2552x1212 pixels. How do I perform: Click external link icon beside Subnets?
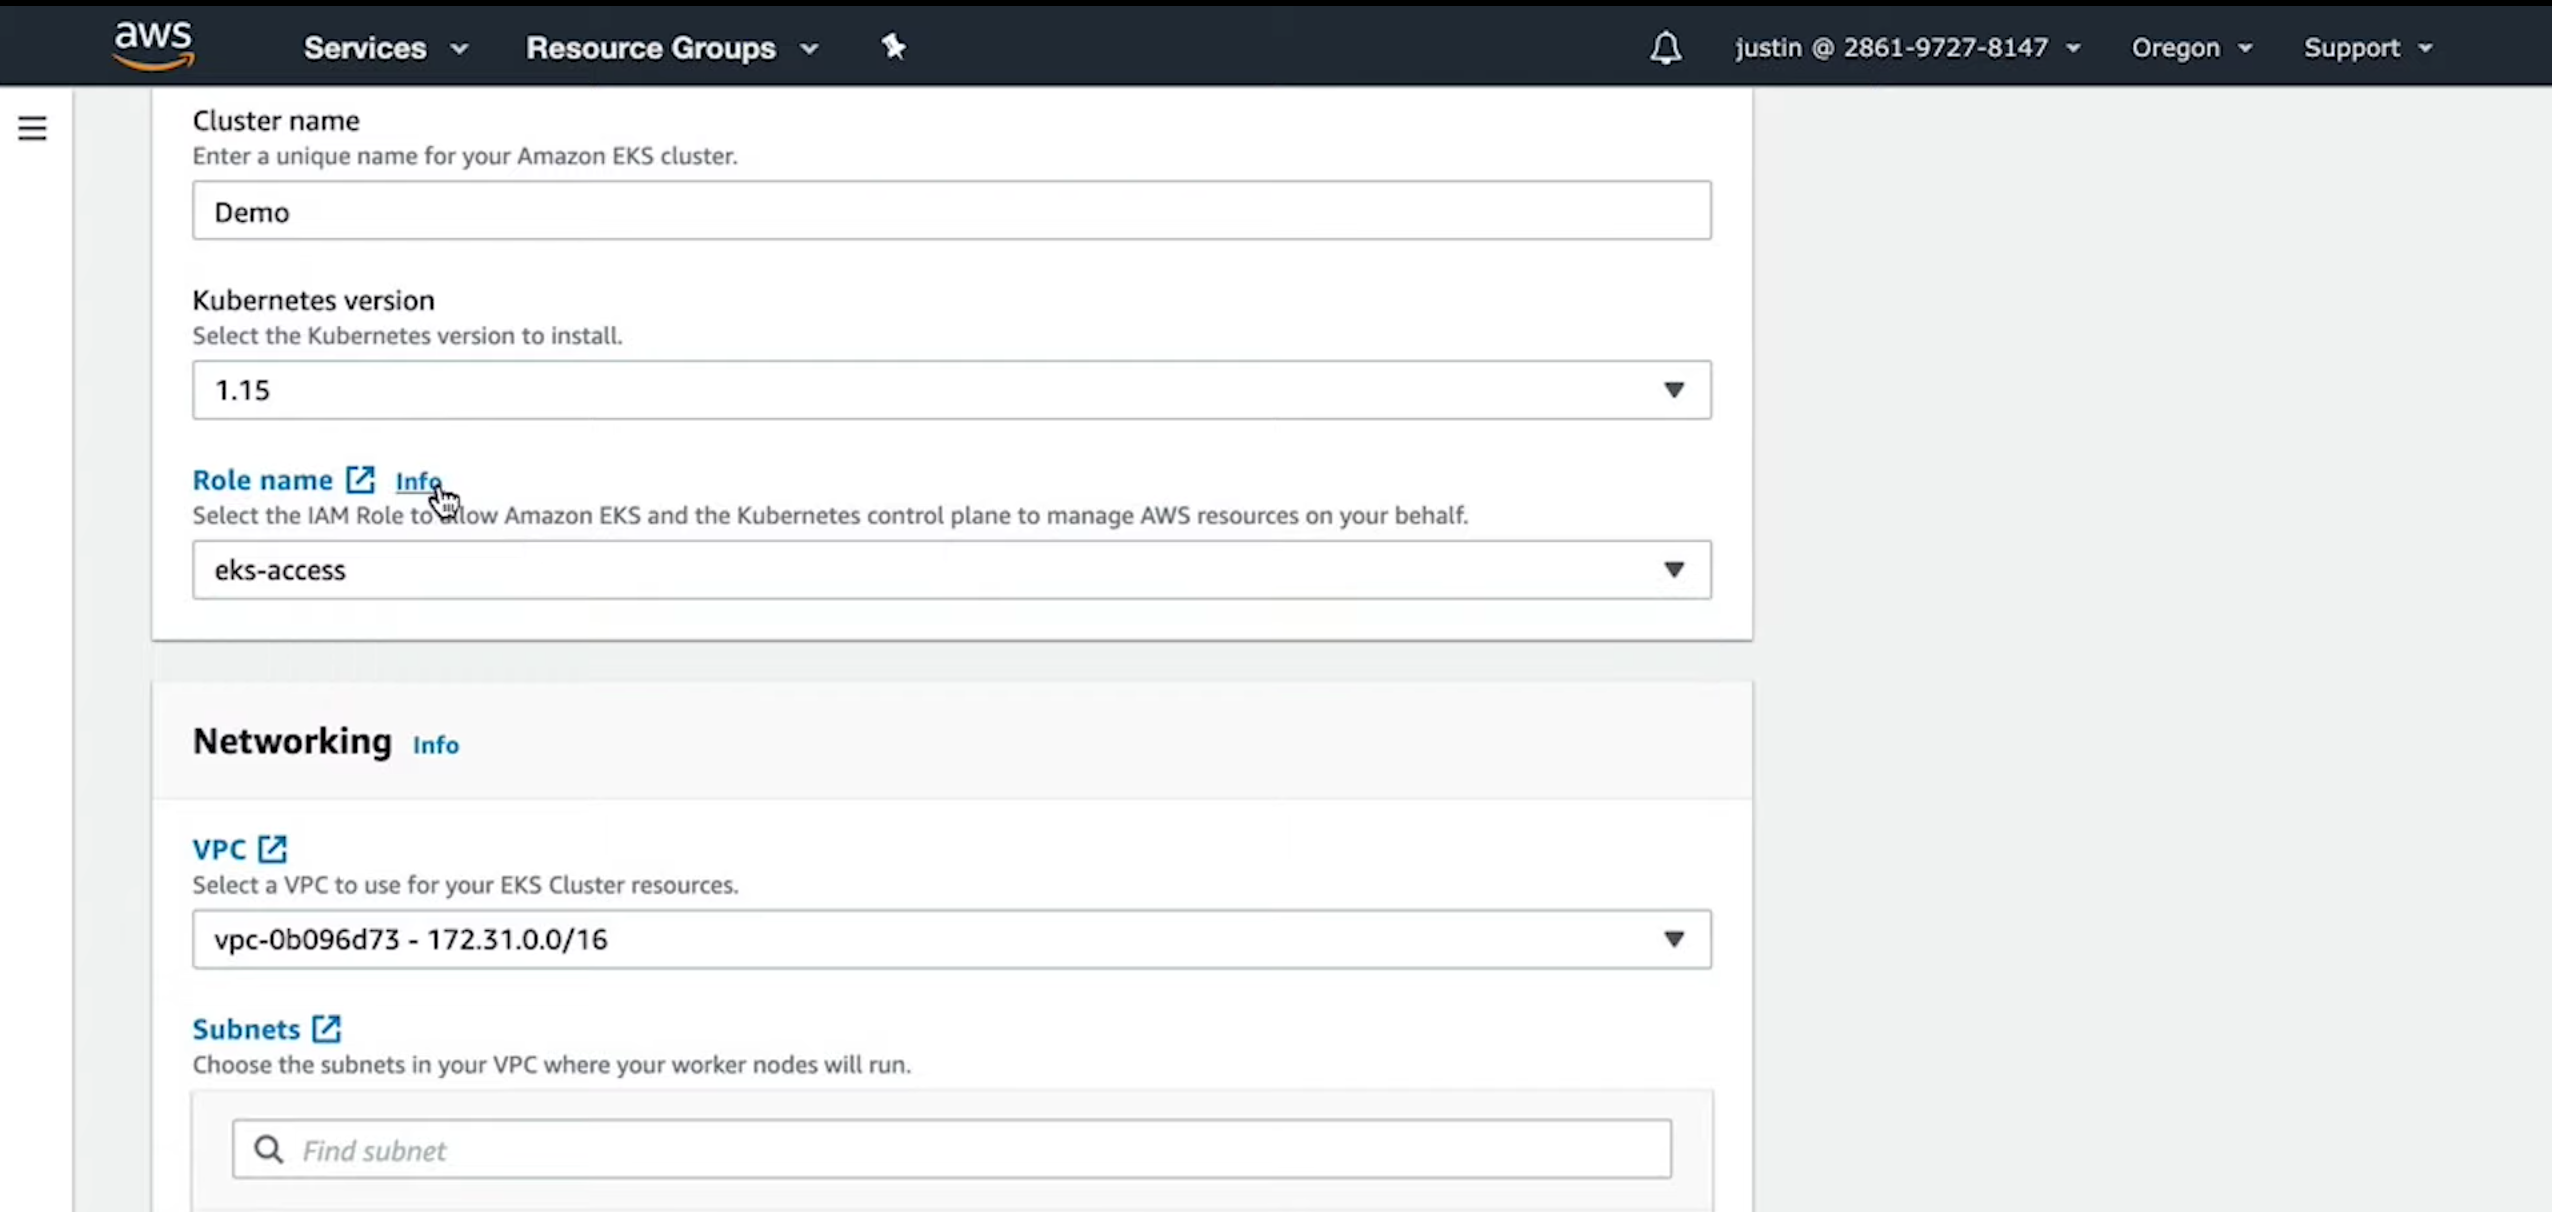point(326,1029)
